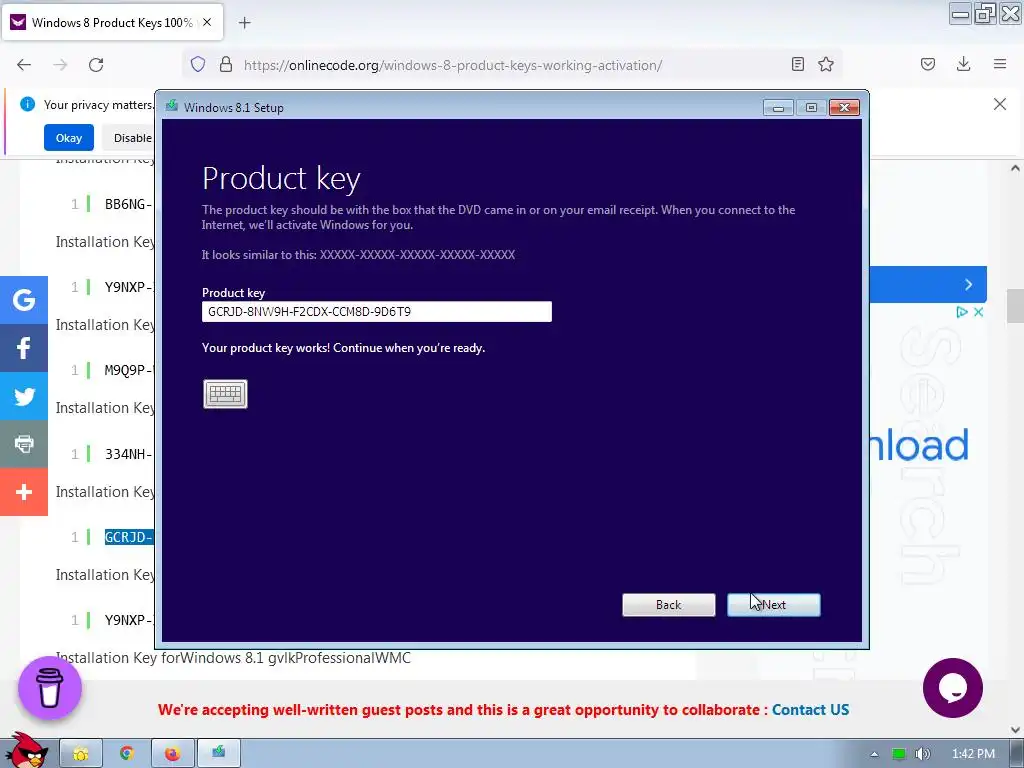Reload the page with refresh icon
1024x768 pixels.
coord(96,65)
